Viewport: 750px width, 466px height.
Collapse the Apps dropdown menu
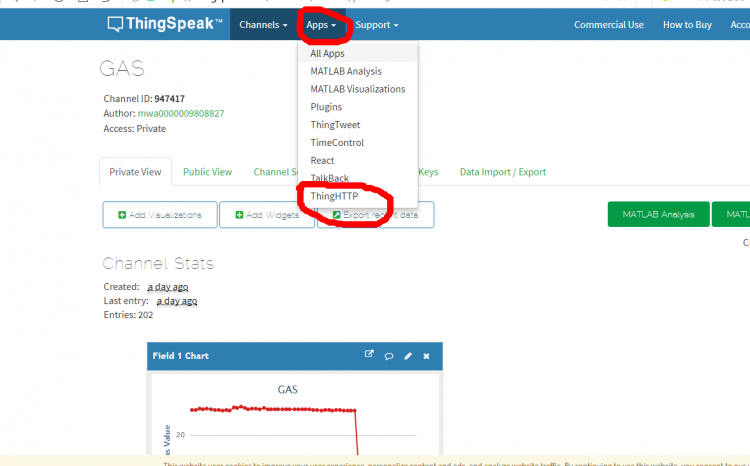coord(321,25)
